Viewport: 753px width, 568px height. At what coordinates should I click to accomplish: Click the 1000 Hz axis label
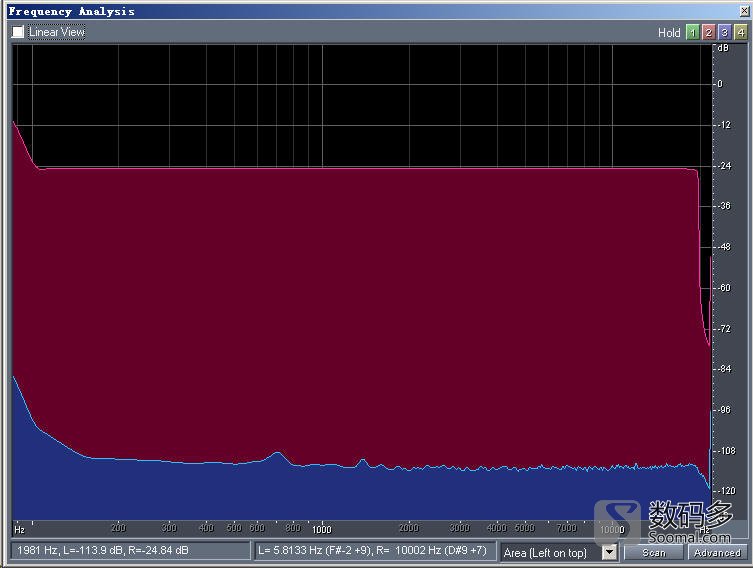[322, 529]
